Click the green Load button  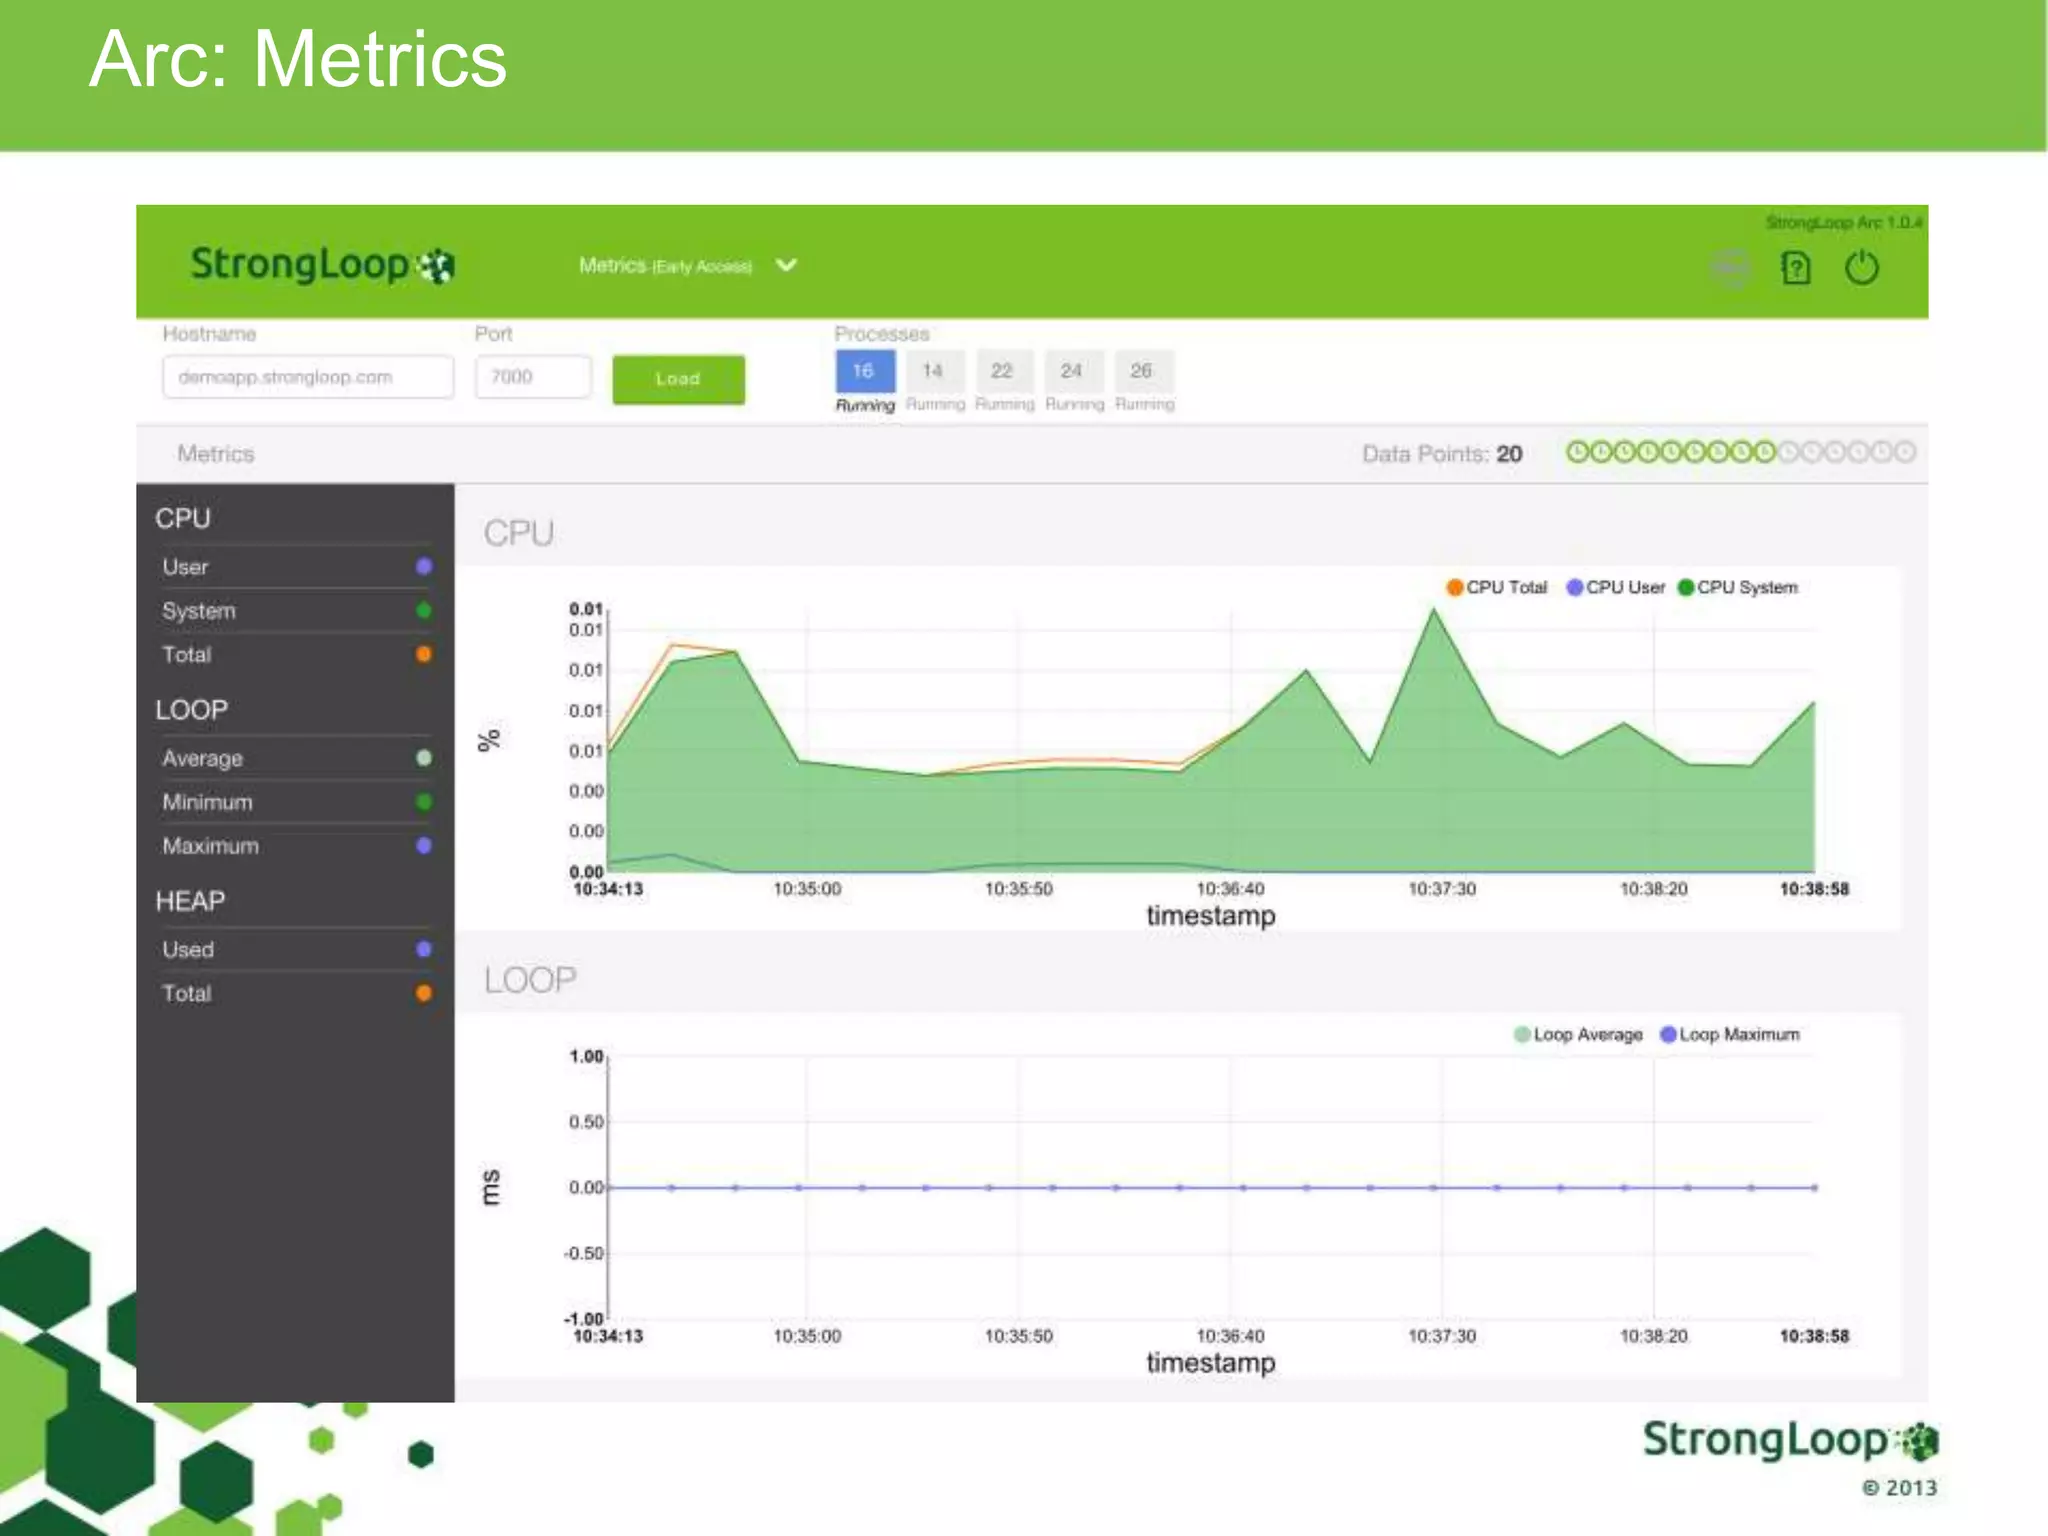(x=678, y=379)
